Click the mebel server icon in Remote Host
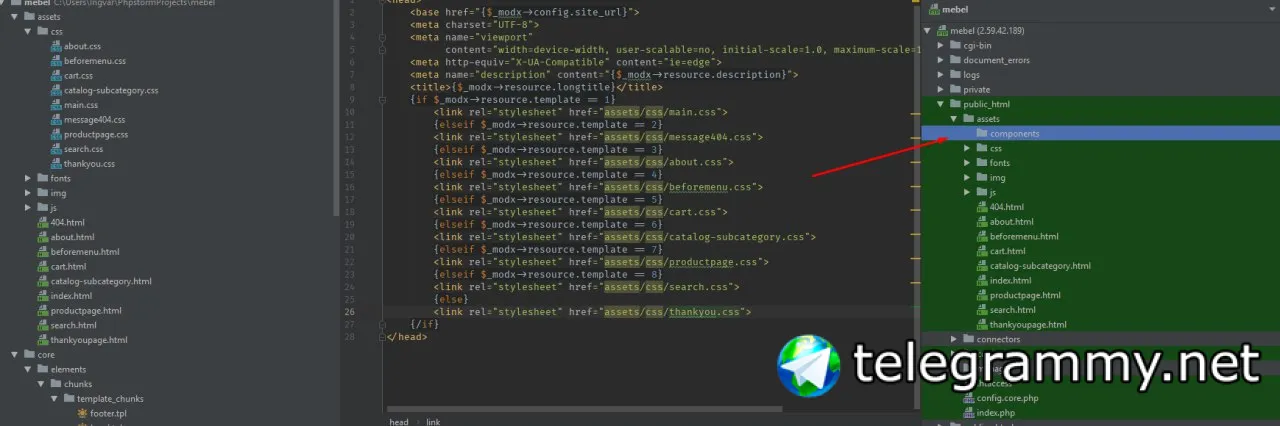The image size is (1280, 426). [942, 31]
